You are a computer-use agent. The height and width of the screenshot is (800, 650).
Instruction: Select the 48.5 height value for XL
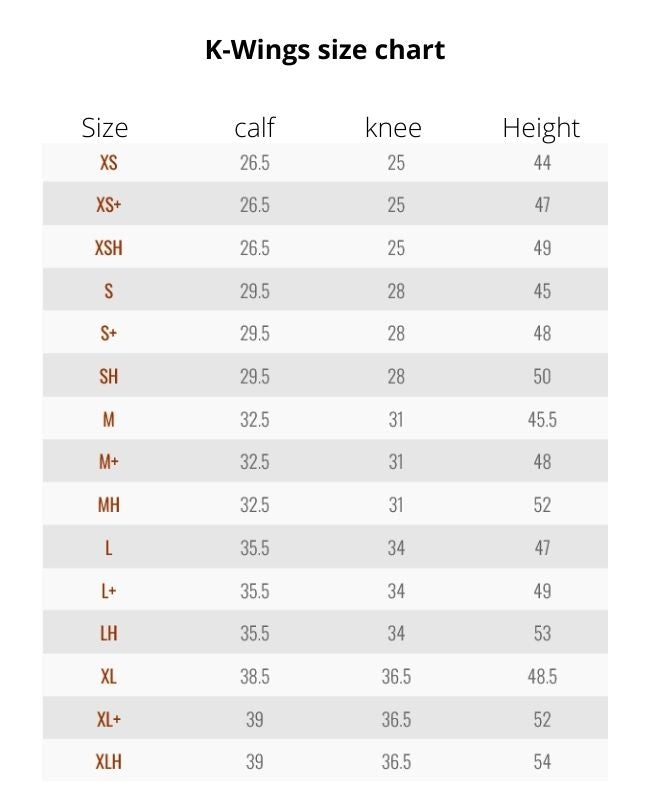[541, 677]
